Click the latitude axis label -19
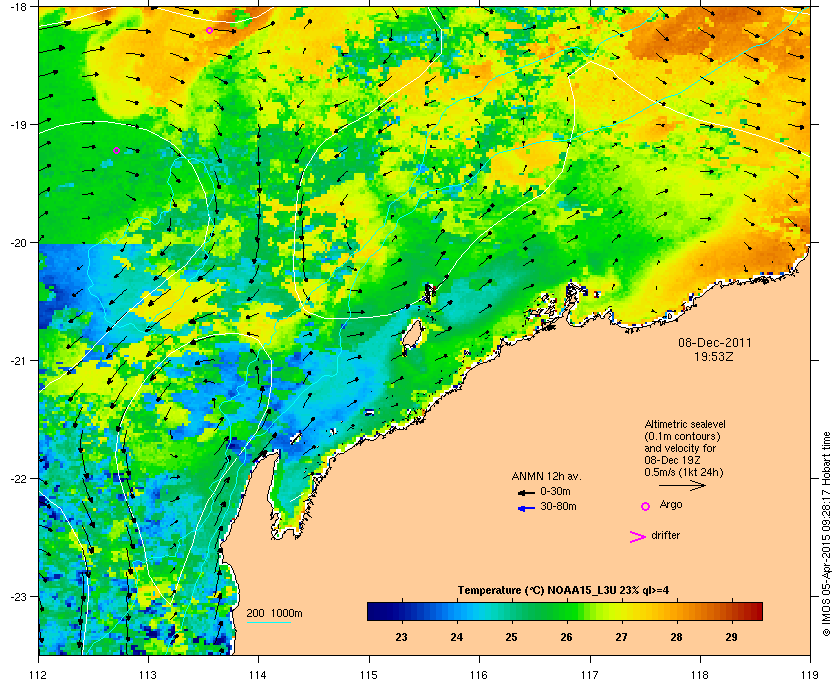The image size is (840, 680). pyautogui.click(x=20, y=125)
